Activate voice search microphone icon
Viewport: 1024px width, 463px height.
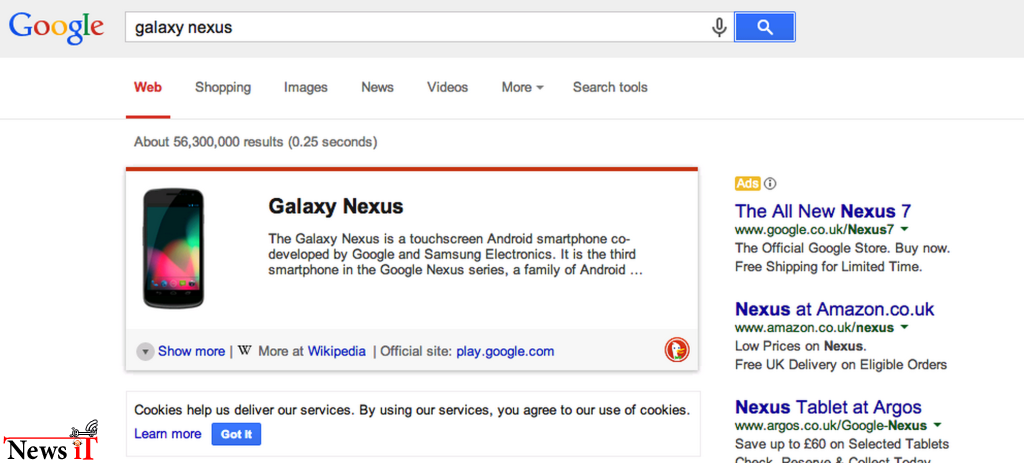pos(719,27)
